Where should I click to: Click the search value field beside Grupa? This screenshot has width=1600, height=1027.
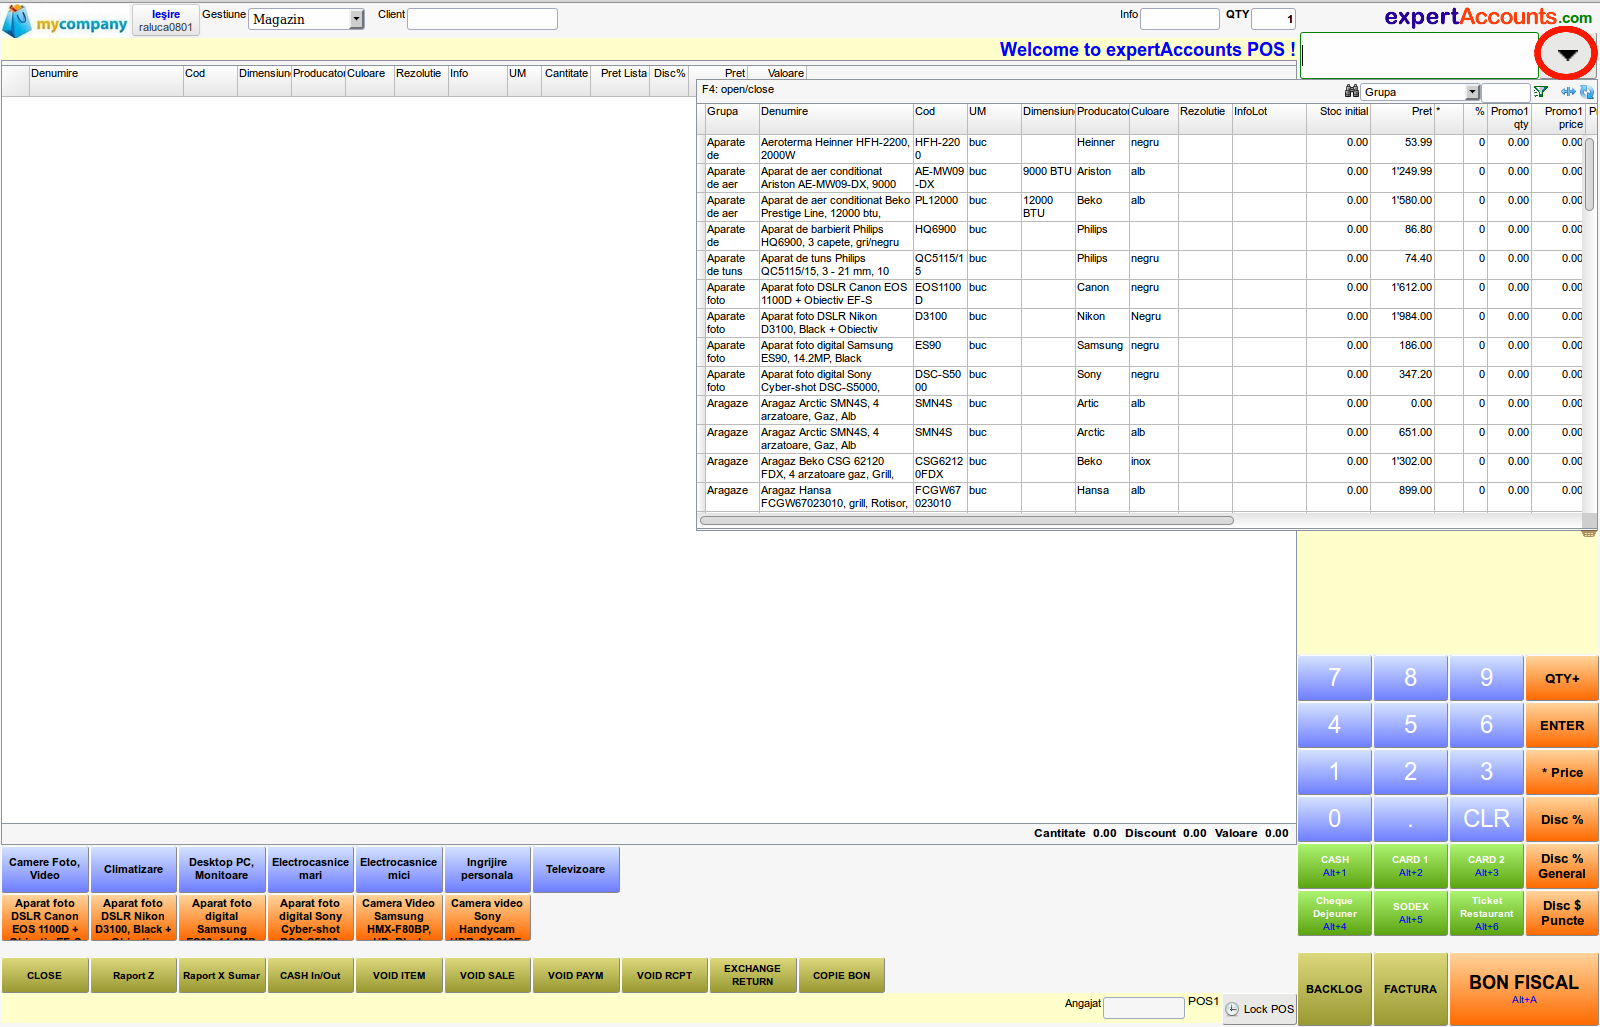(1505, 92)
